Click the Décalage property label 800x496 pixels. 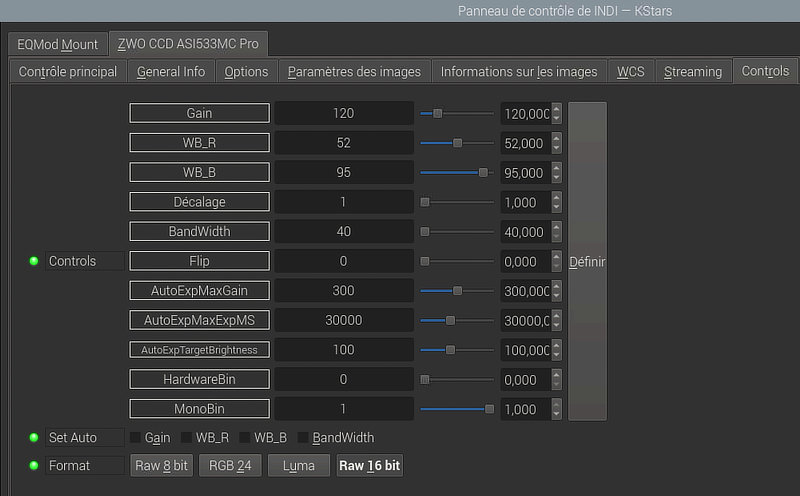pyautogui.click(x=199, y=202)
